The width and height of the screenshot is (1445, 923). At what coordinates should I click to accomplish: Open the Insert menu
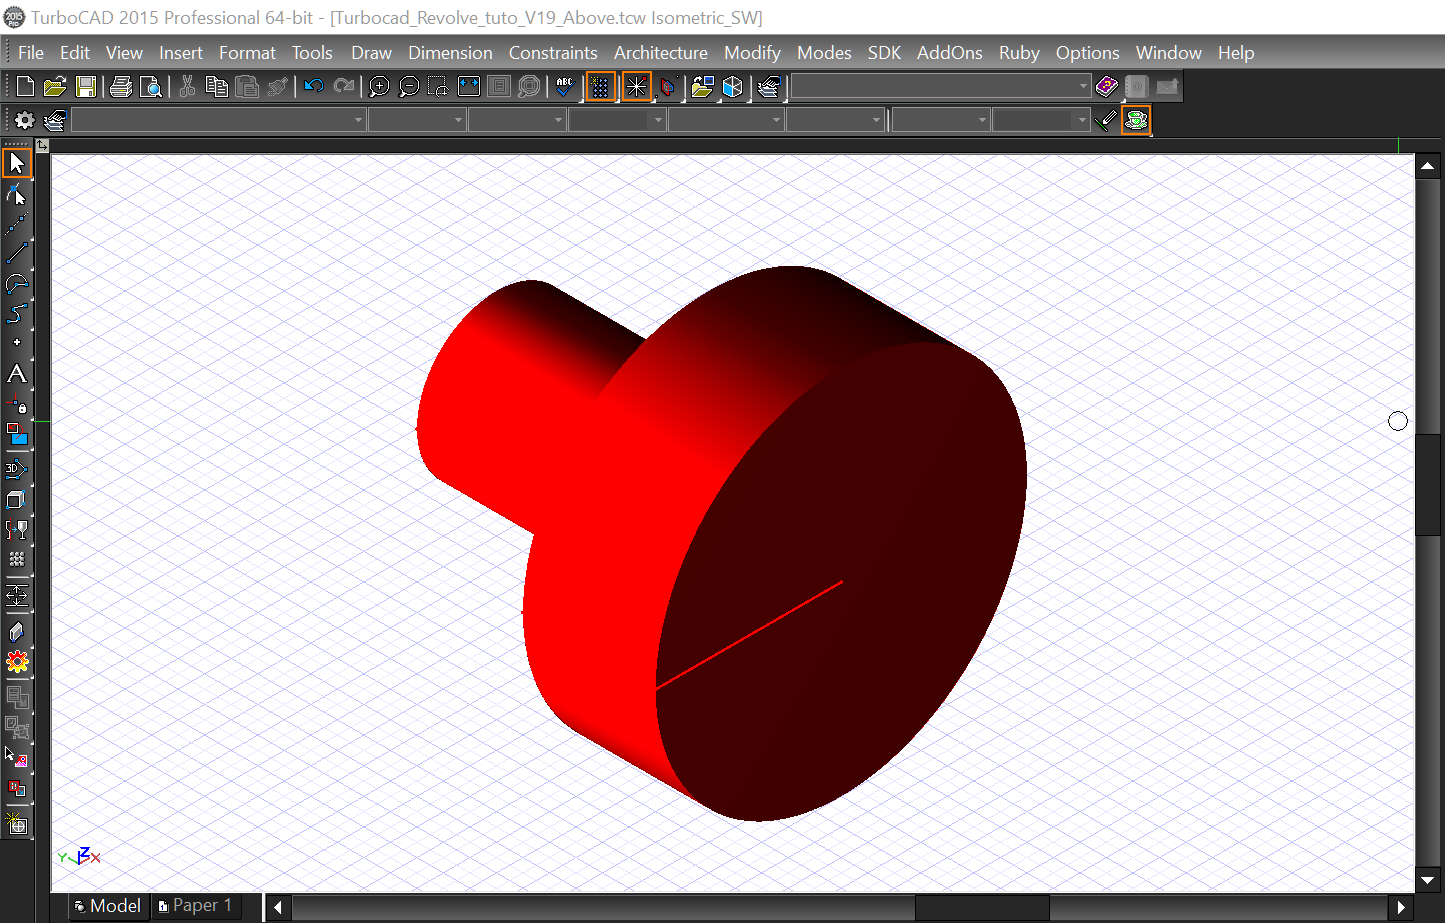click(x=181, y=53)
